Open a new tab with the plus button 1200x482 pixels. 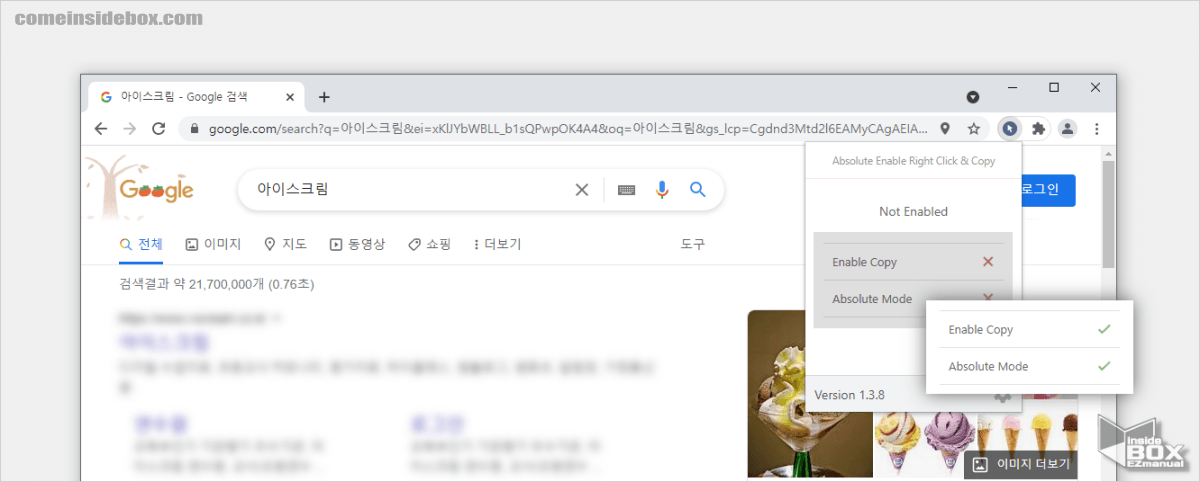pos(324,97)
